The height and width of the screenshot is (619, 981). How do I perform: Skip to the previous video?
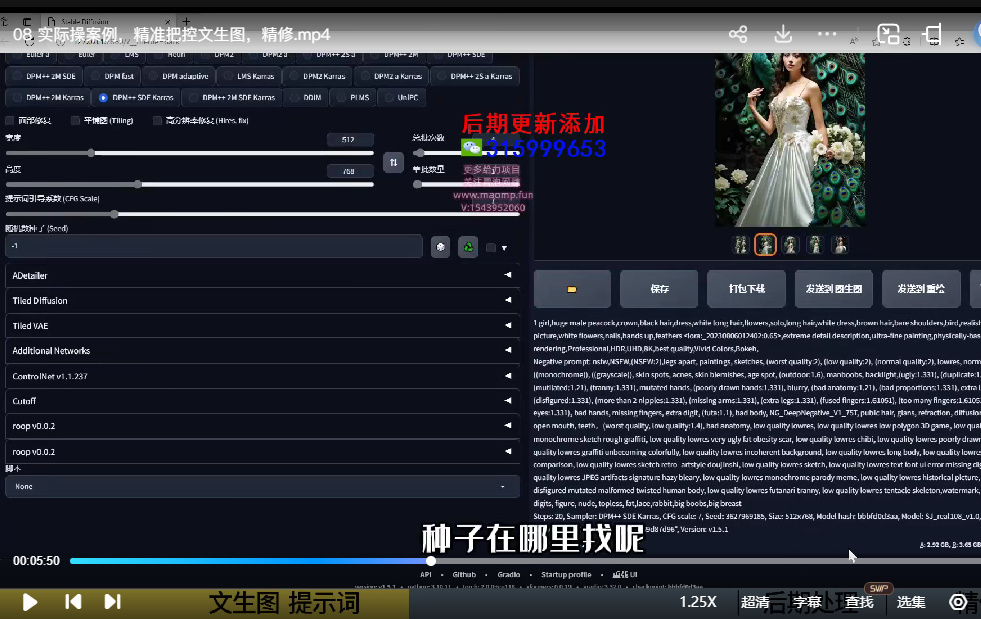tap(73, 602)
